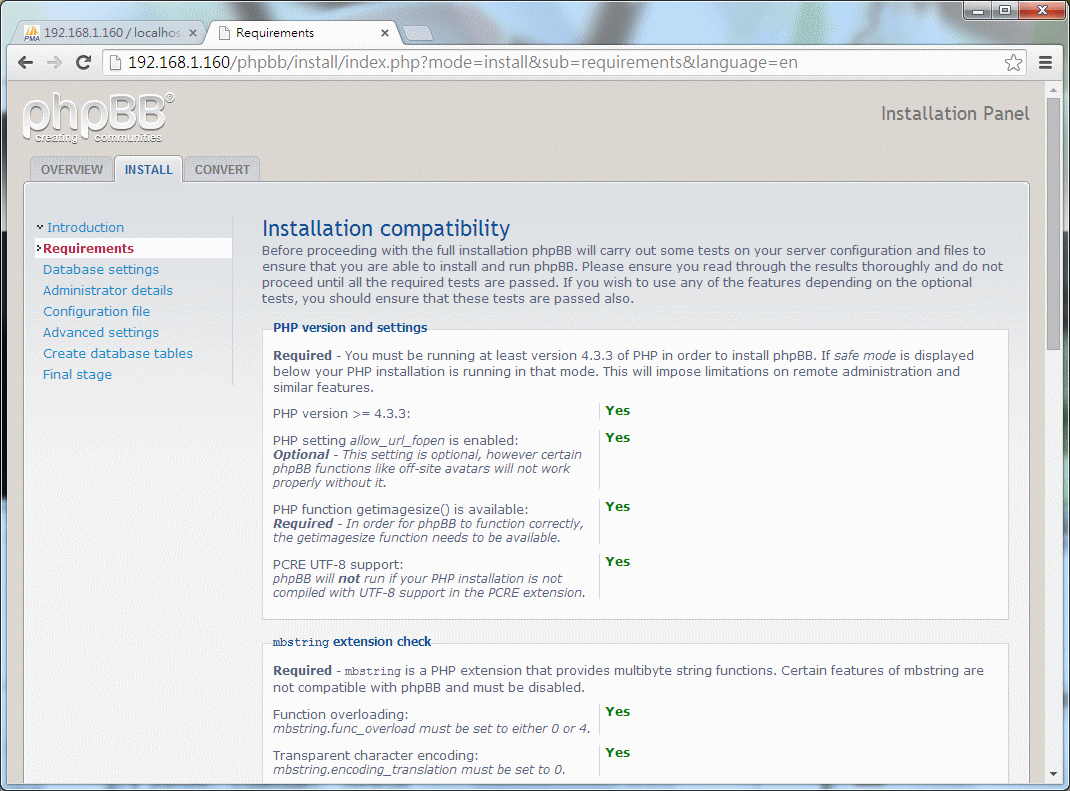The width and height of the screenshot is (1070, 791).
Task: Select the Requirements browser tab
Action: [x=302, y=33]
